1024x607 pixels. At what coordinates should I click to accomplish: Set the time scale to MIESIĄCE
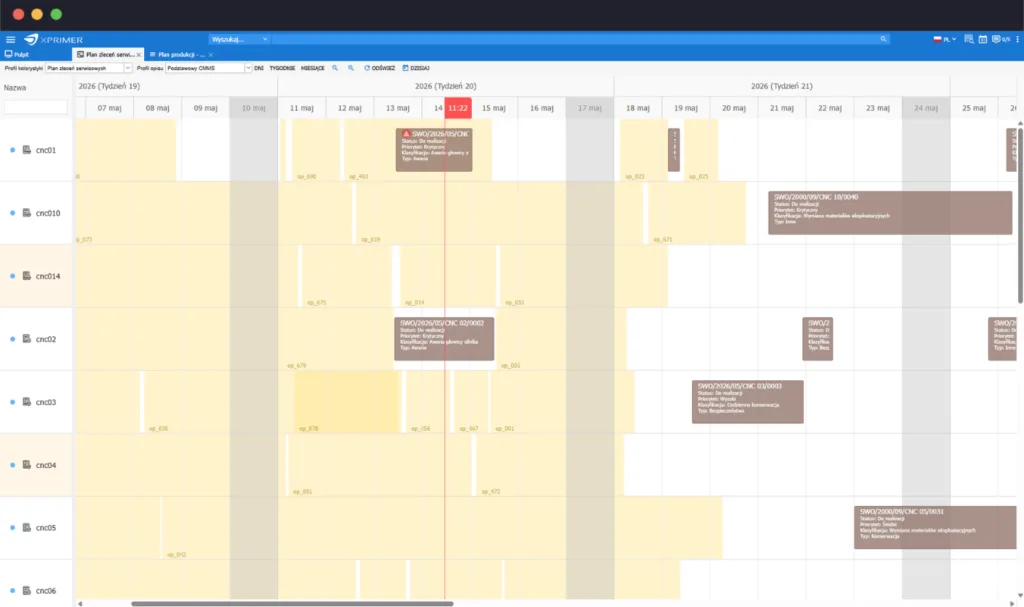point(312,68)
